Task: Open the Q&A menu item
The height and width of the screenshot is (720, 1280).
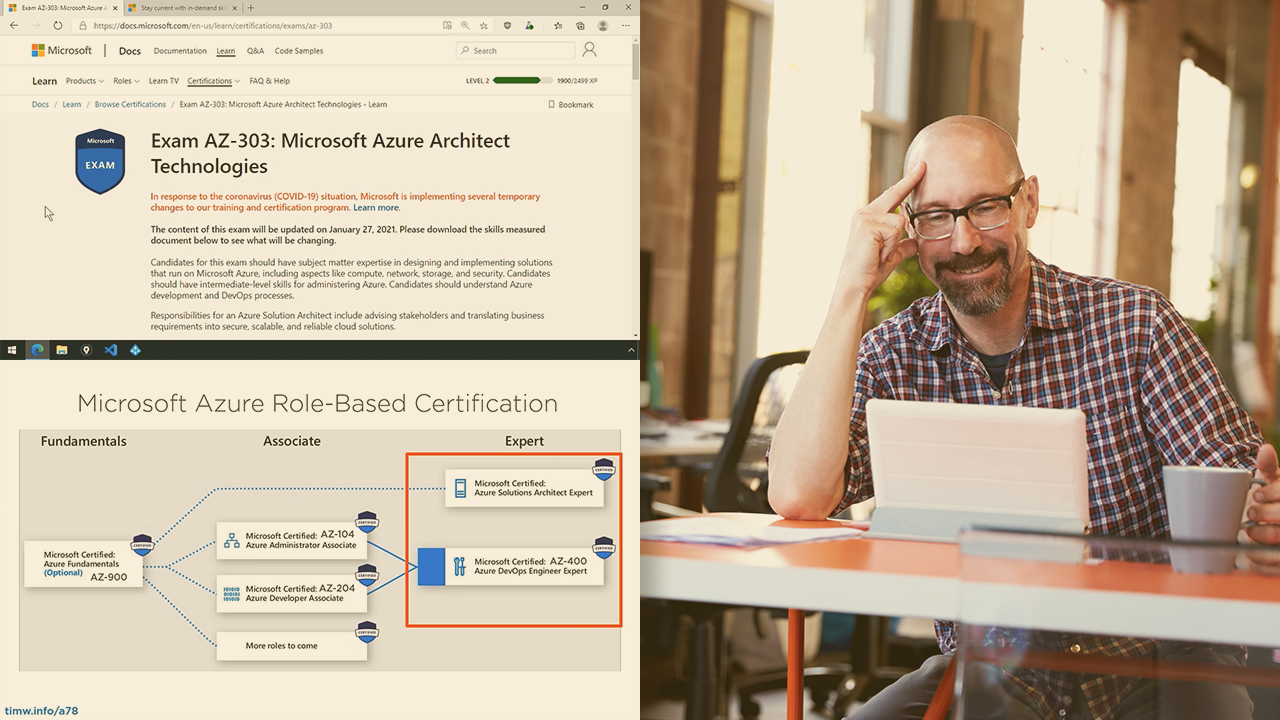Action: (x=255, y=51)
